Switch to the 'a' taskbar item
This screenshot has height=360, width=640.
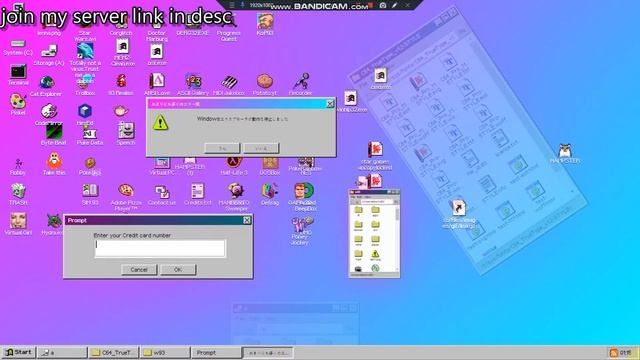tap(62, 353)
